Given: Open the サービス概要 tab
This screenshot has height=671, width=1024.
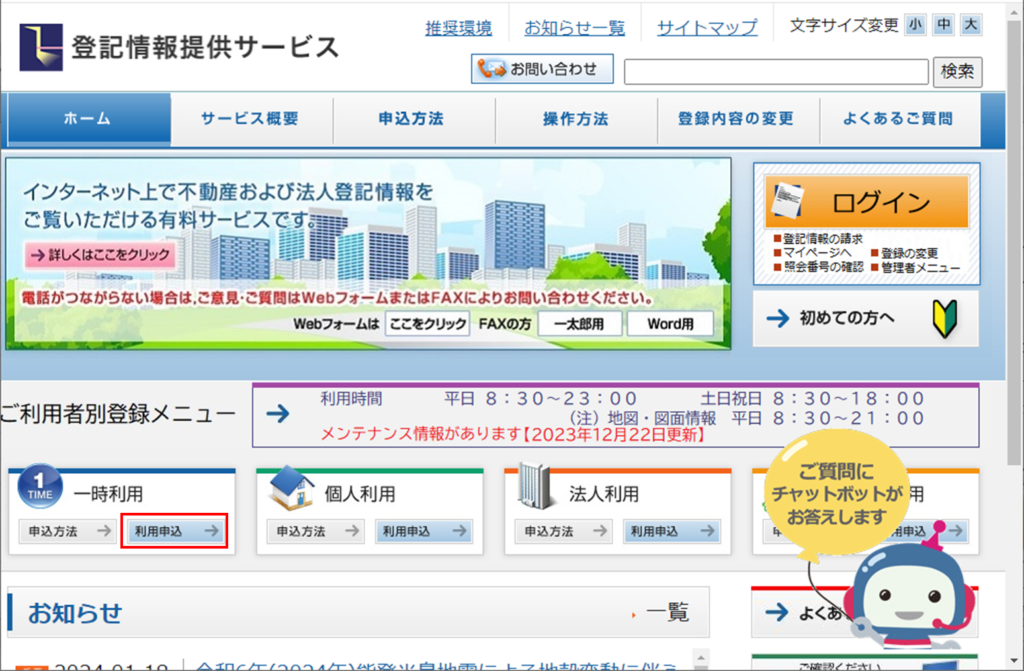Looking at the screenshot, I should [x=250, y=119].
